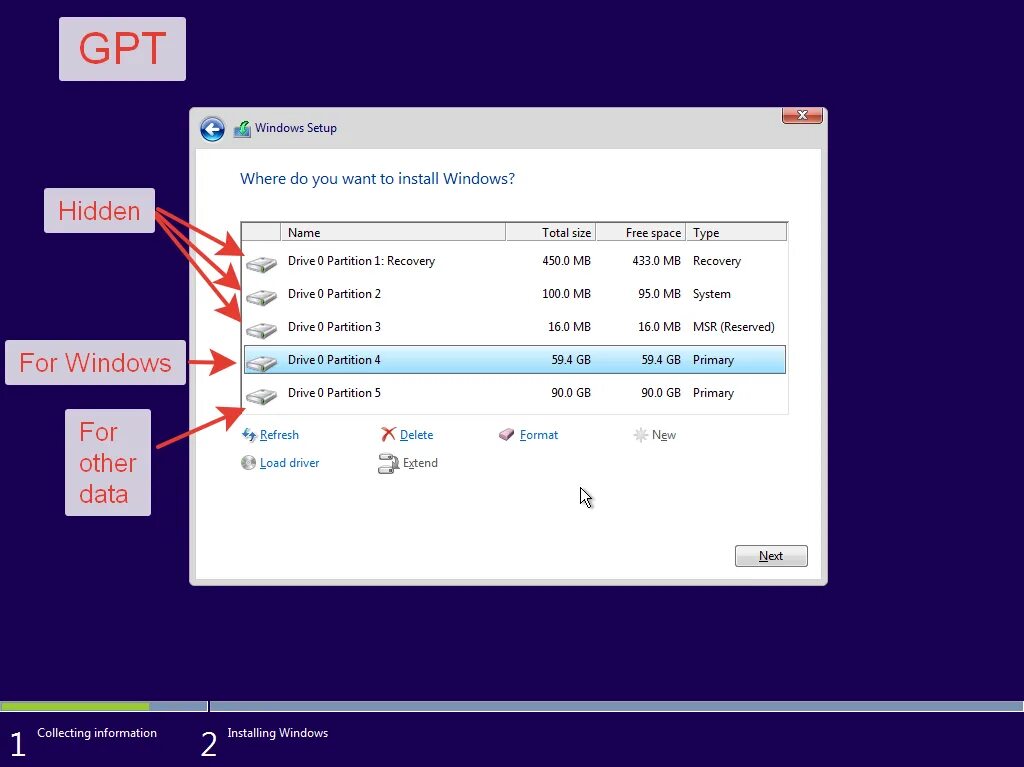Close the Windows Setup dialog
1024x767 pixels.
(802, 115)
